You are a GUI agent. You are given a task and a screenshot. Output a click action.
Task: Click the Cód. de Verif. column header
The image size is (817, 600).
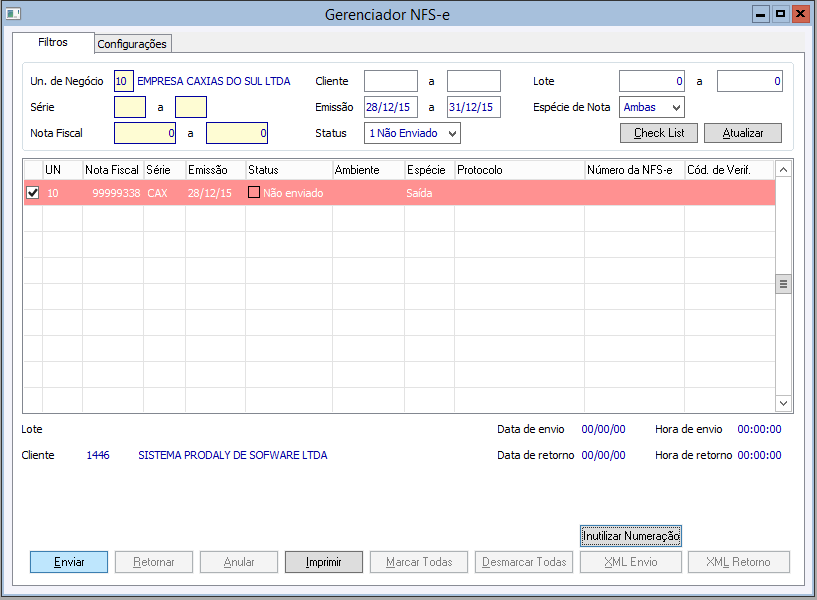coord(729,170)
